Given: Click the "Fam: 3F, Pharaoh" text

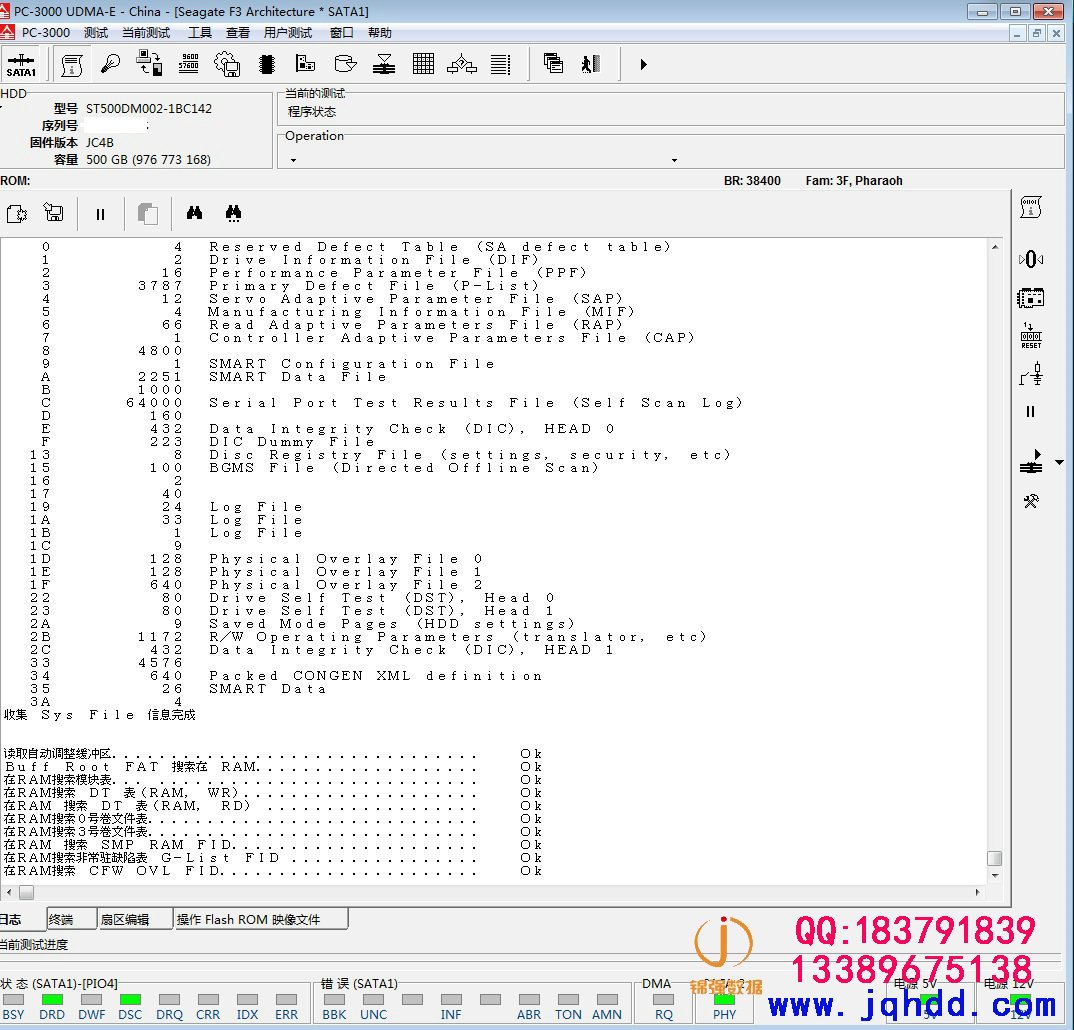Looking at the screenshot, I should [853, 181].
